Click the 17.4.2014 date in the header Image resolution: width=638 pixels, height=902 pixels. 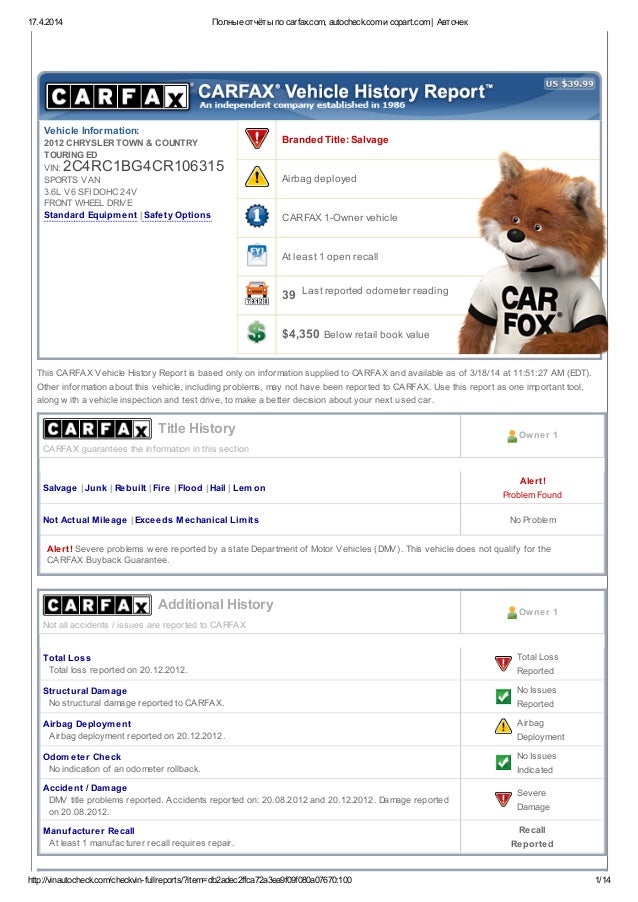[x=45, y=22]
